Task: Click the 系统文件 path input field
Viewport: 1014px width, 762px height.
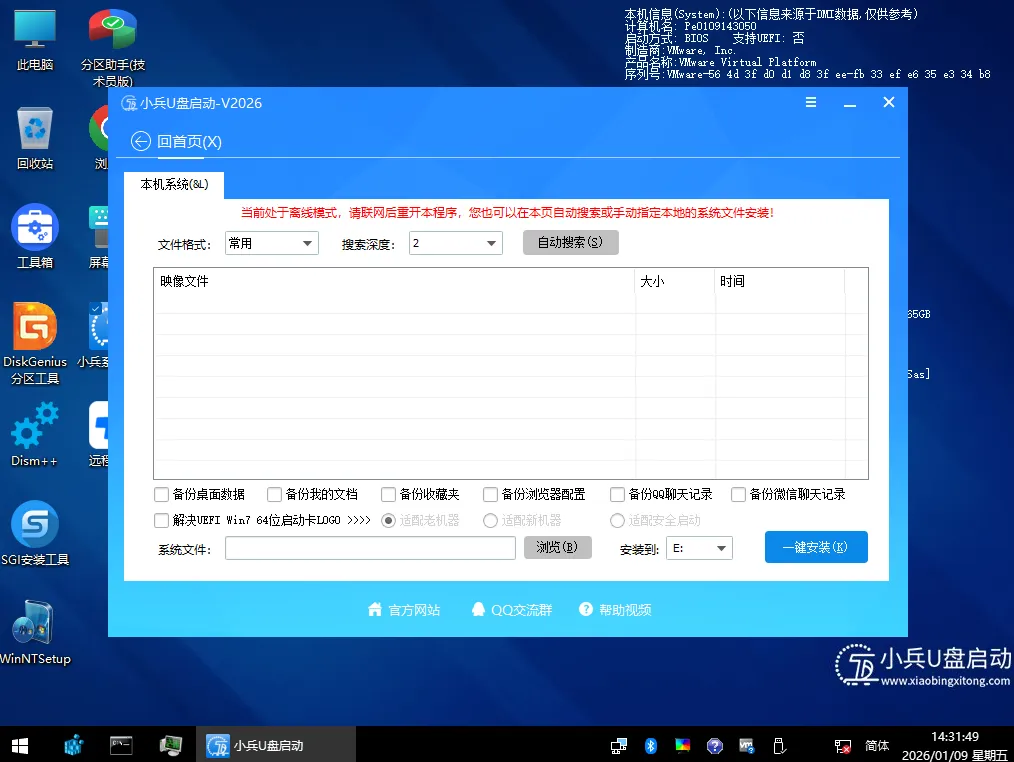Action: point(370,548)
